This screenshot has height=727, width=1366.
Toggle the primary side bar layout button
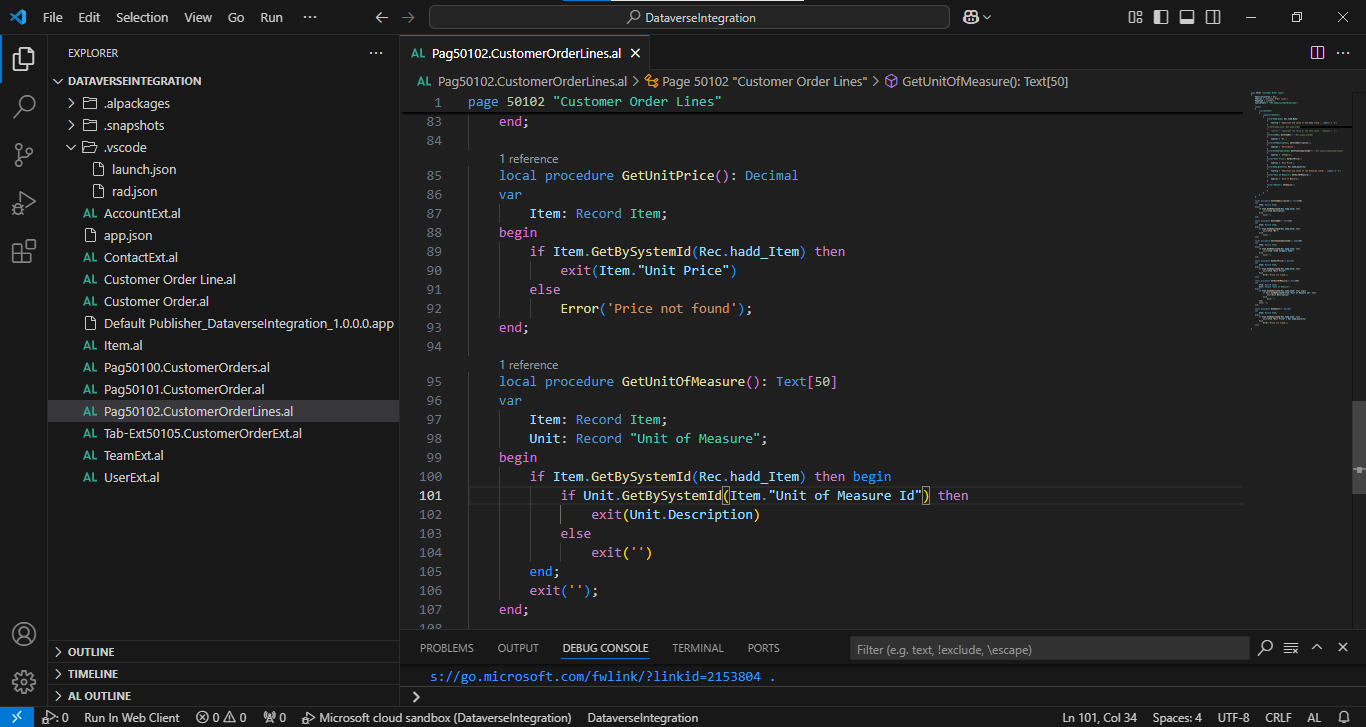1161,17
